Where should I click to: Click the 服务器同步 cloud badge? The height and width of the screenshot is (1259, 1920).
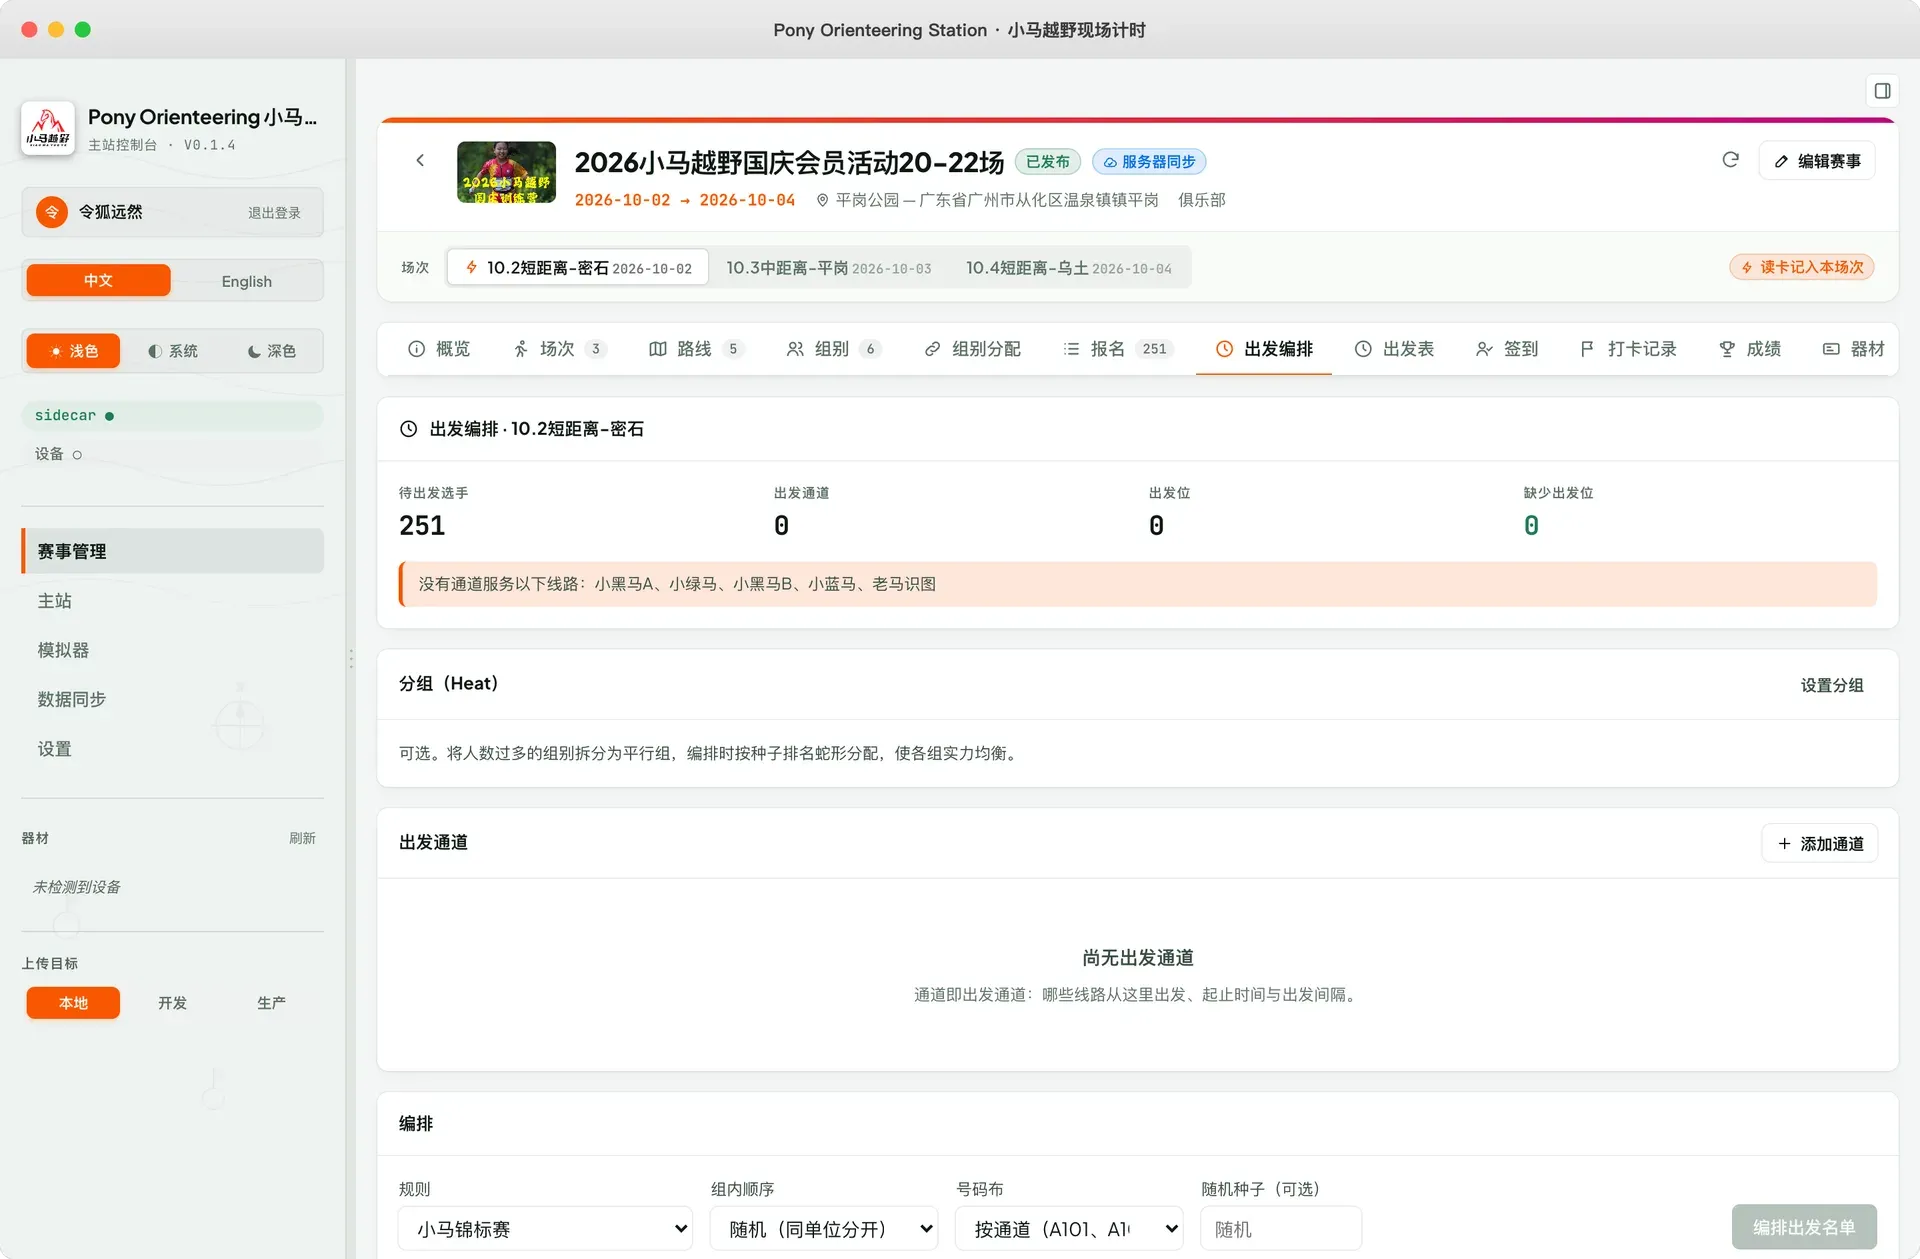pos(1149,162)
